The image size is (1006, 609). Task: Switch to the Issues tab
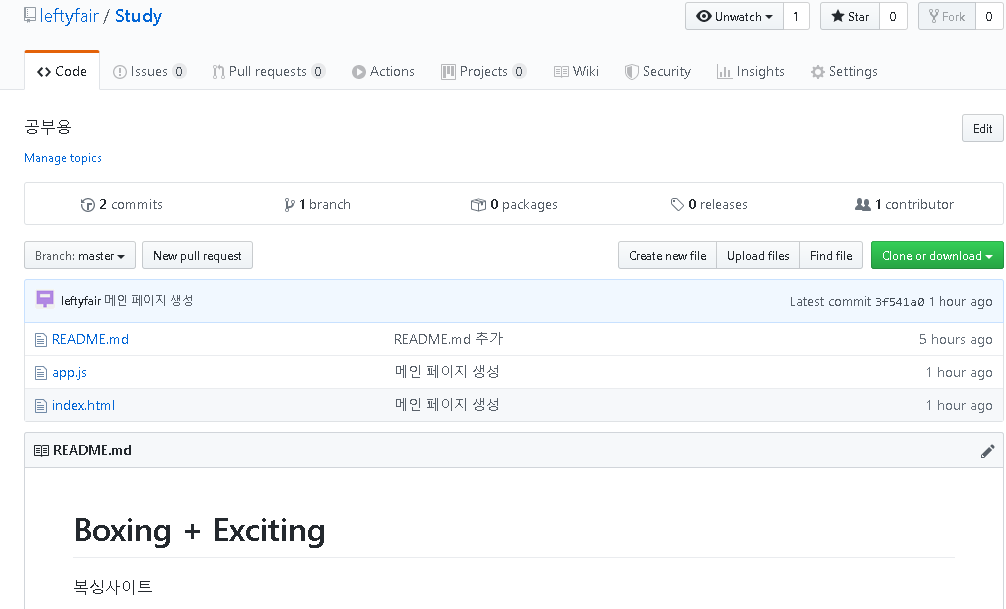coord(149,71)
